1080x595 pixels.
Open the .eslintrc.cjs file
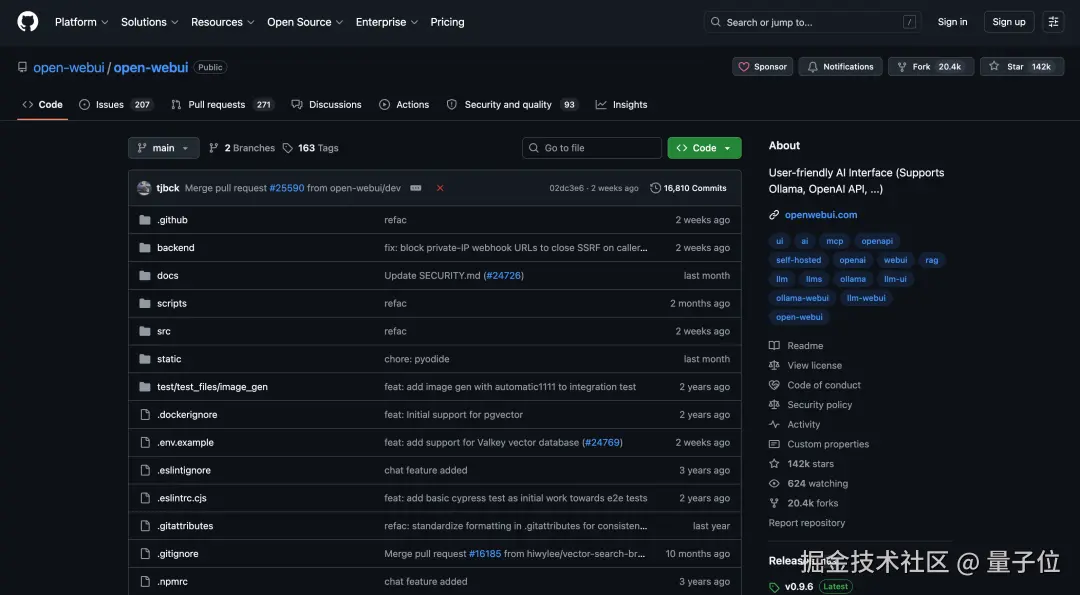pyautogui.click(x=182, y=498)
